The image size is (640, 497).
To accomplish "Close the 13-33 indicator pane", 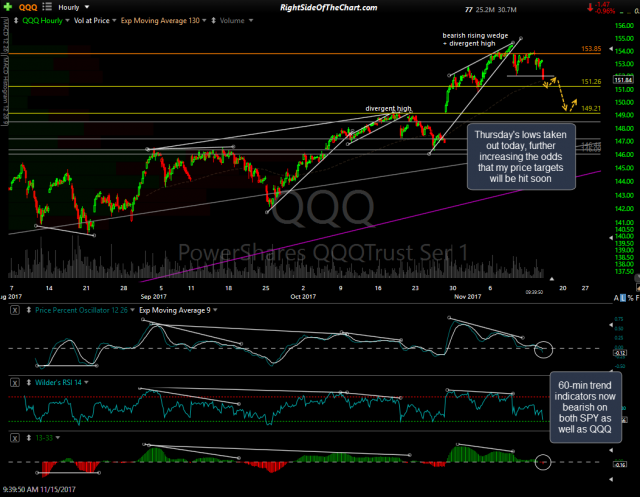I will pyautogui.click(x=15, y=438).
